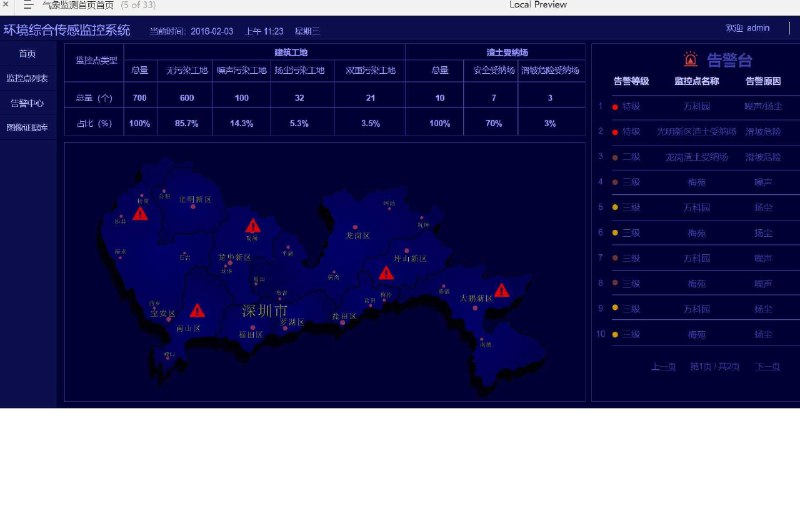Click the 告警原因 column header
This screenshot has width=800, height=526.
[x=763, y=81]
